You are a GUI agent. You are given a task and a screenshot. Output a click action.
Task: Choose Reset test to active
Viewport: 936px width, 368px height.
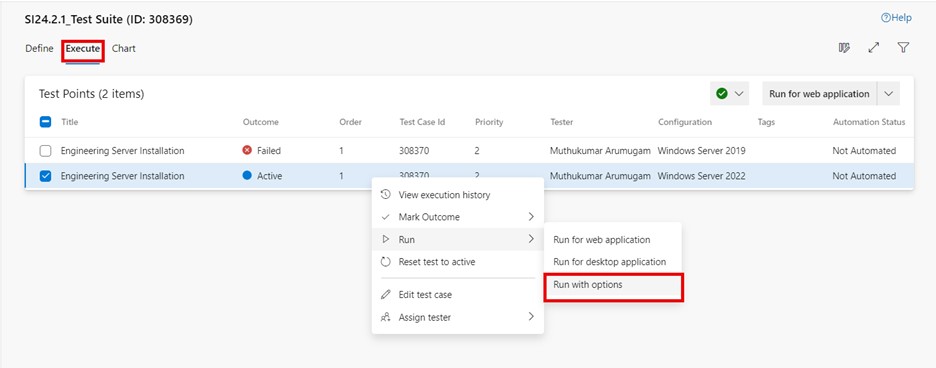tap(458, 262)
